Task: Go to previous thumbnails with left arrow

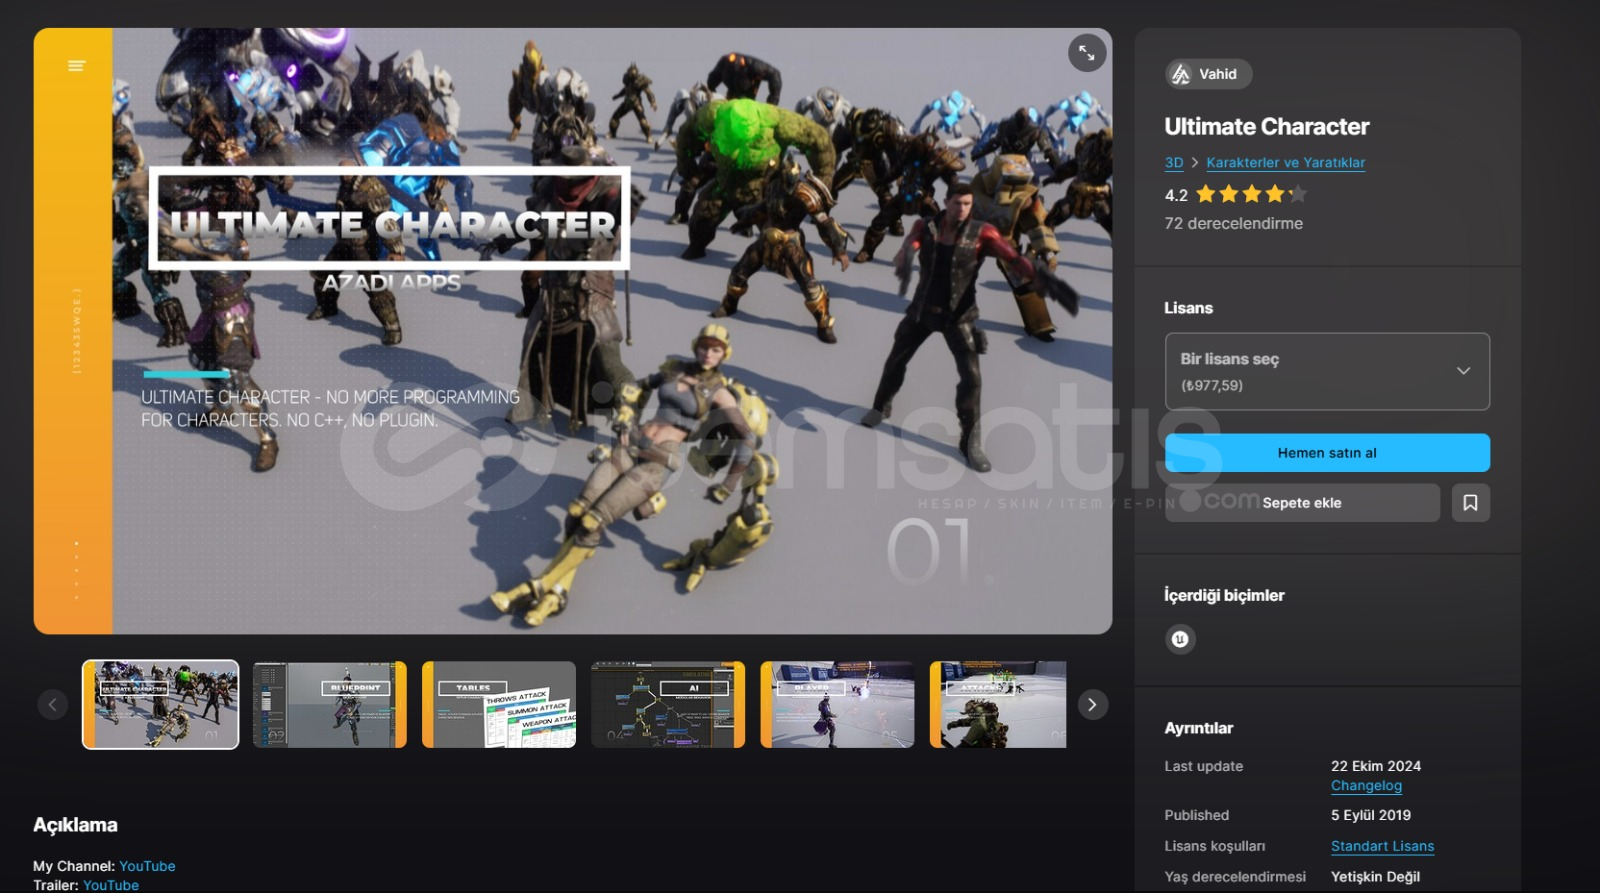Action: coord(53,705)
